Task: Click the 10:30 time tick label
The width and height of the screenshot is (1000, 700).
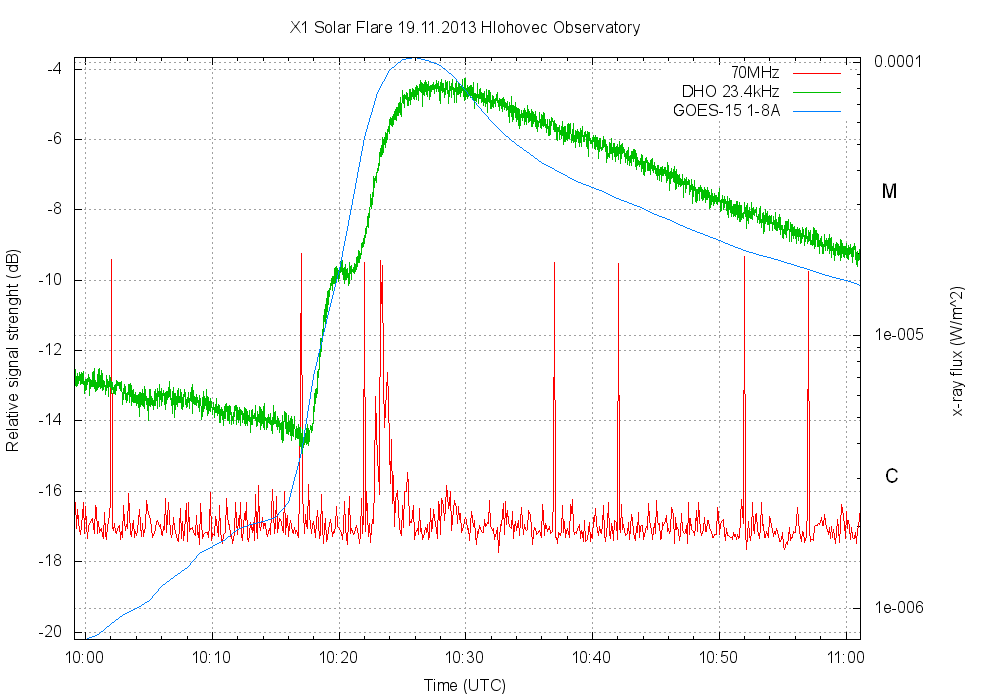Action: click(465, 658)
